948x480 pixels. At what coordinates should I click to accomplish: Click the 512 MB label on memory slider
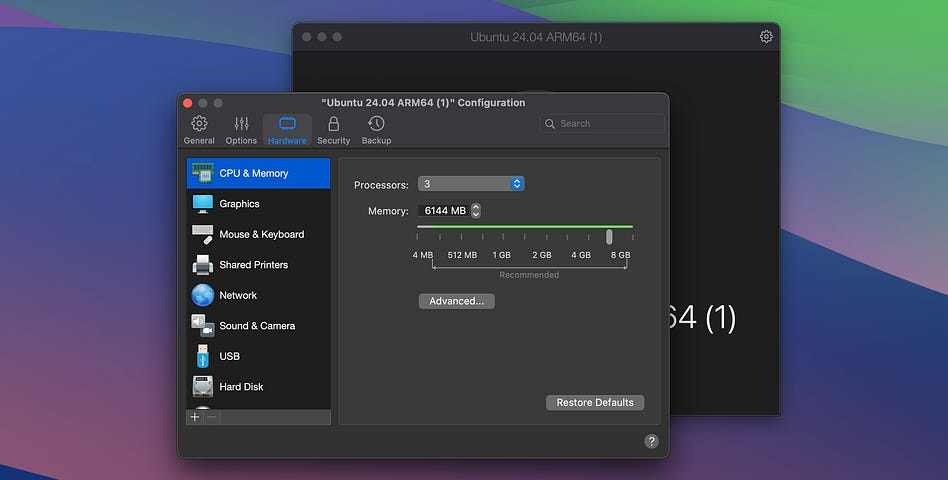pyautogui.click(x=462, y=255)
